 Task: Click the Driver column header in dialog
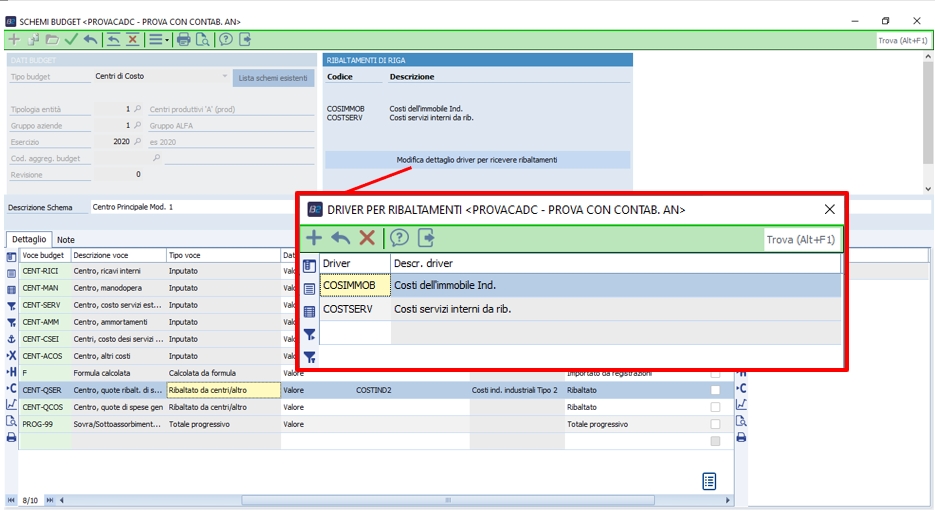click(355, 263)
